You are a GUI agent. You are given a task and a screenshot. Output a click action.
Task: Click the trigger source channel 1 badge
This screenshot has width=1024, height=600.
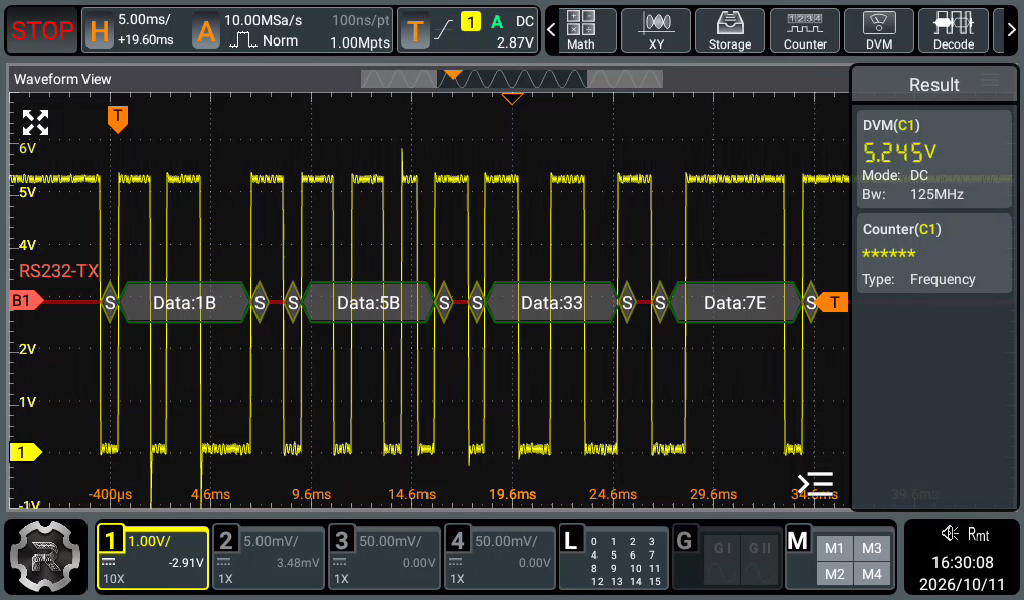[x=471, y=22]
